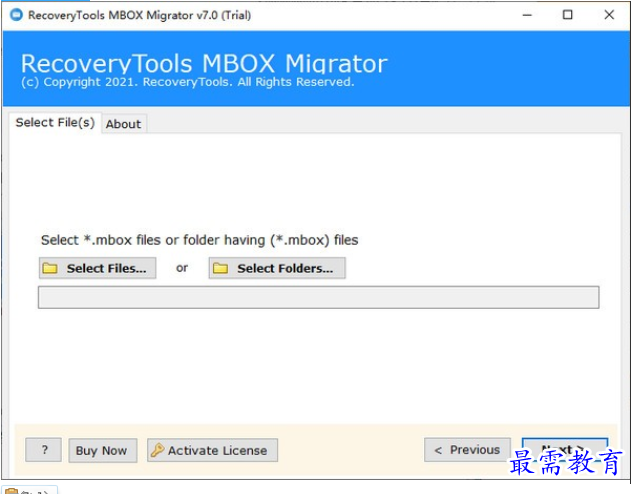Image resolution: width=631 pixels, height=494 pixels.
Task: Open the help question mark button
Action: 43,450
